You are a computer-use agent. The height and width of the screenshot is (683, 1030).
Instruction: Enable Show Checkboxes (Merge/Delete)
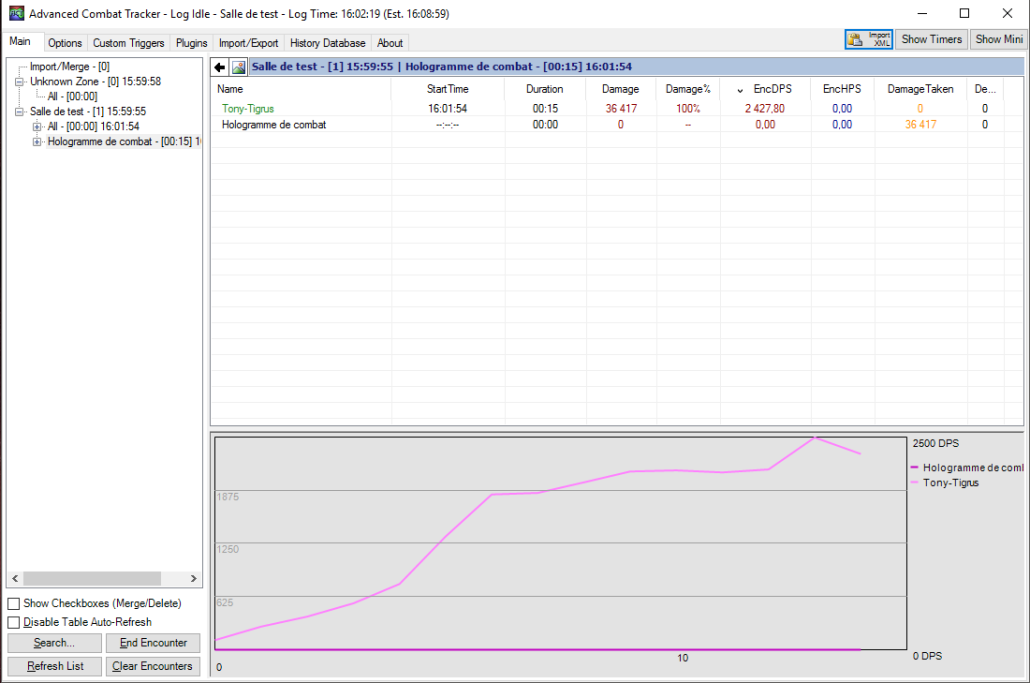coord(14,604)
